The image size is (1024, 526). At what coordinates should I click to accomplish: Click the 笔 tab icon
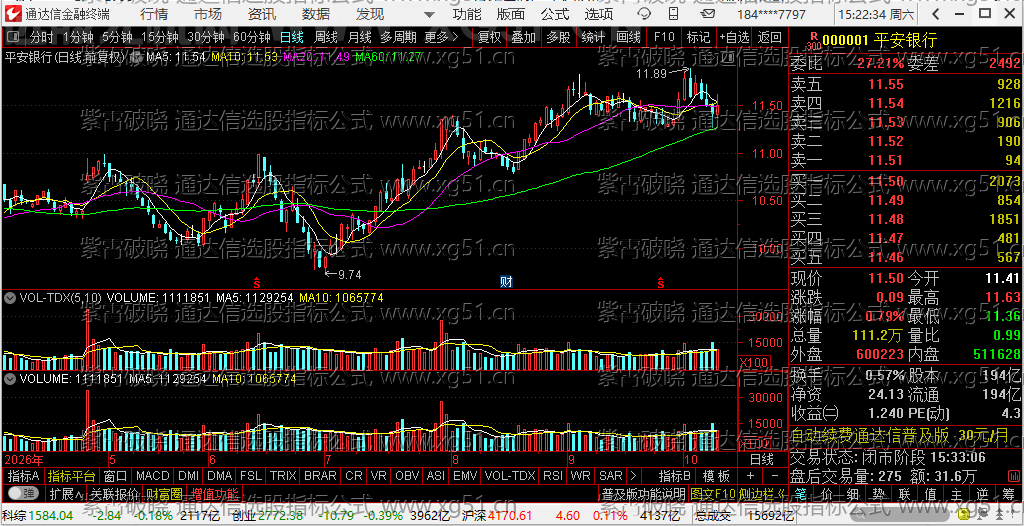pyautogui.click(x=801, y=493)
